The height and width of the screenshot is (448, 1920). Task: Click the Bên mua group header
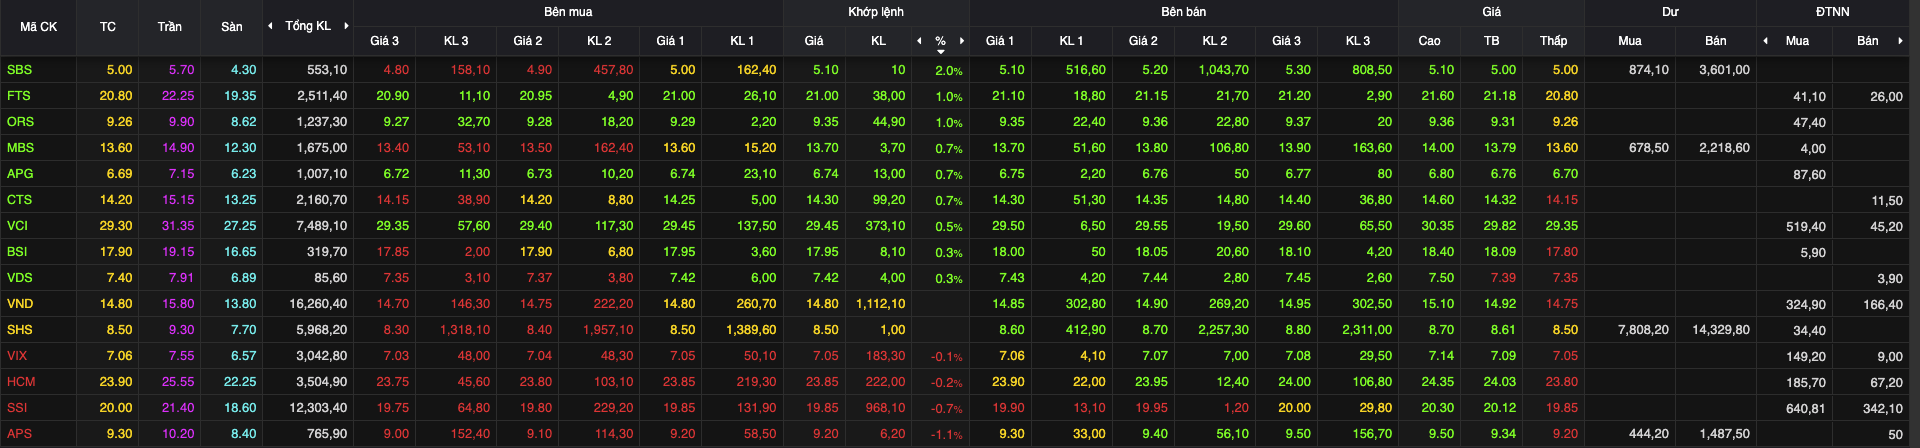click(568, 12)
